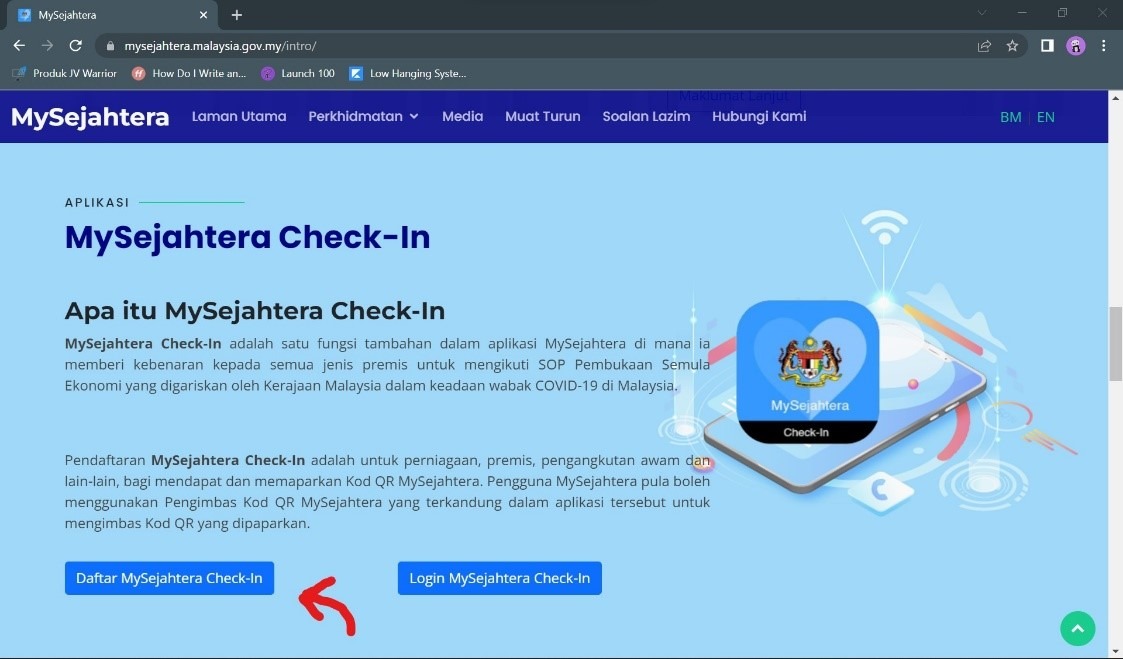This screenshot has width=1123, height=659.
Task: Click the MySejahtera Check-In app icon image
Action: [x=808, y=372]
